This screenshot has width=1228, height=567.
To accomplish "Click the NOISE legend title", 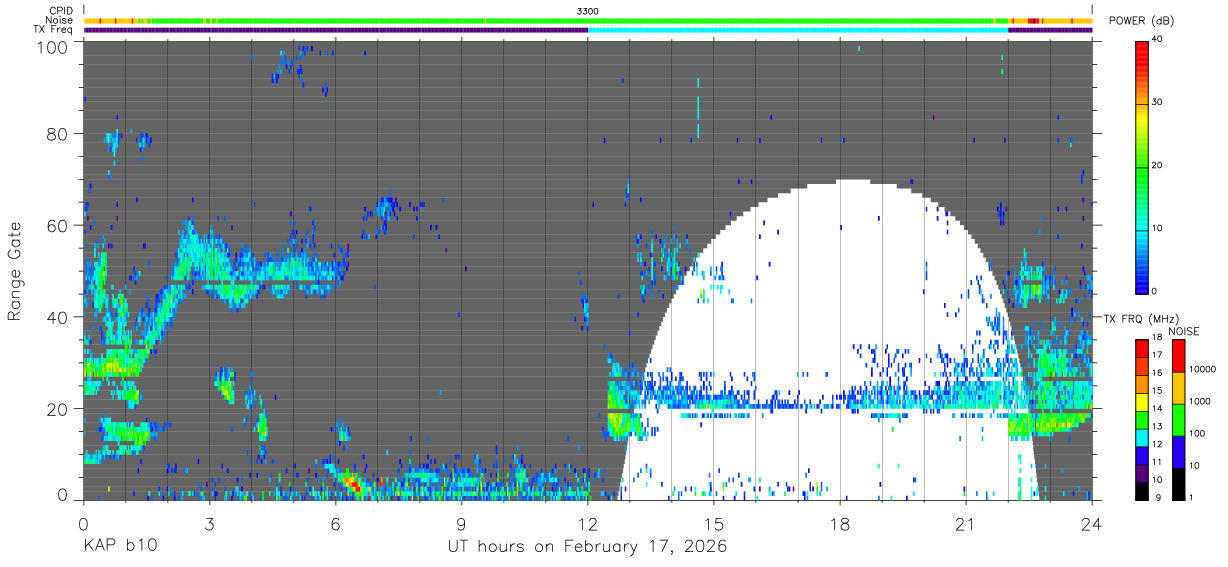I will point(1183,331).
